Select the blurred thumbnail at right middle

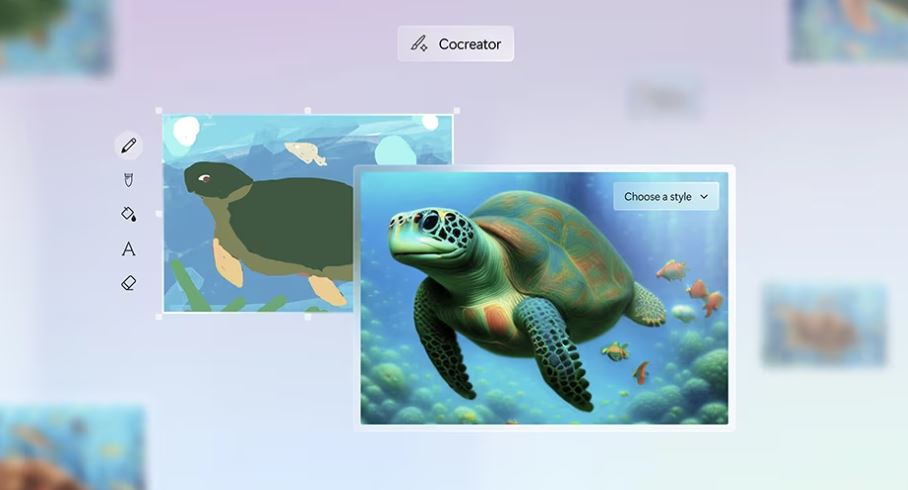[x=824, y=324]
